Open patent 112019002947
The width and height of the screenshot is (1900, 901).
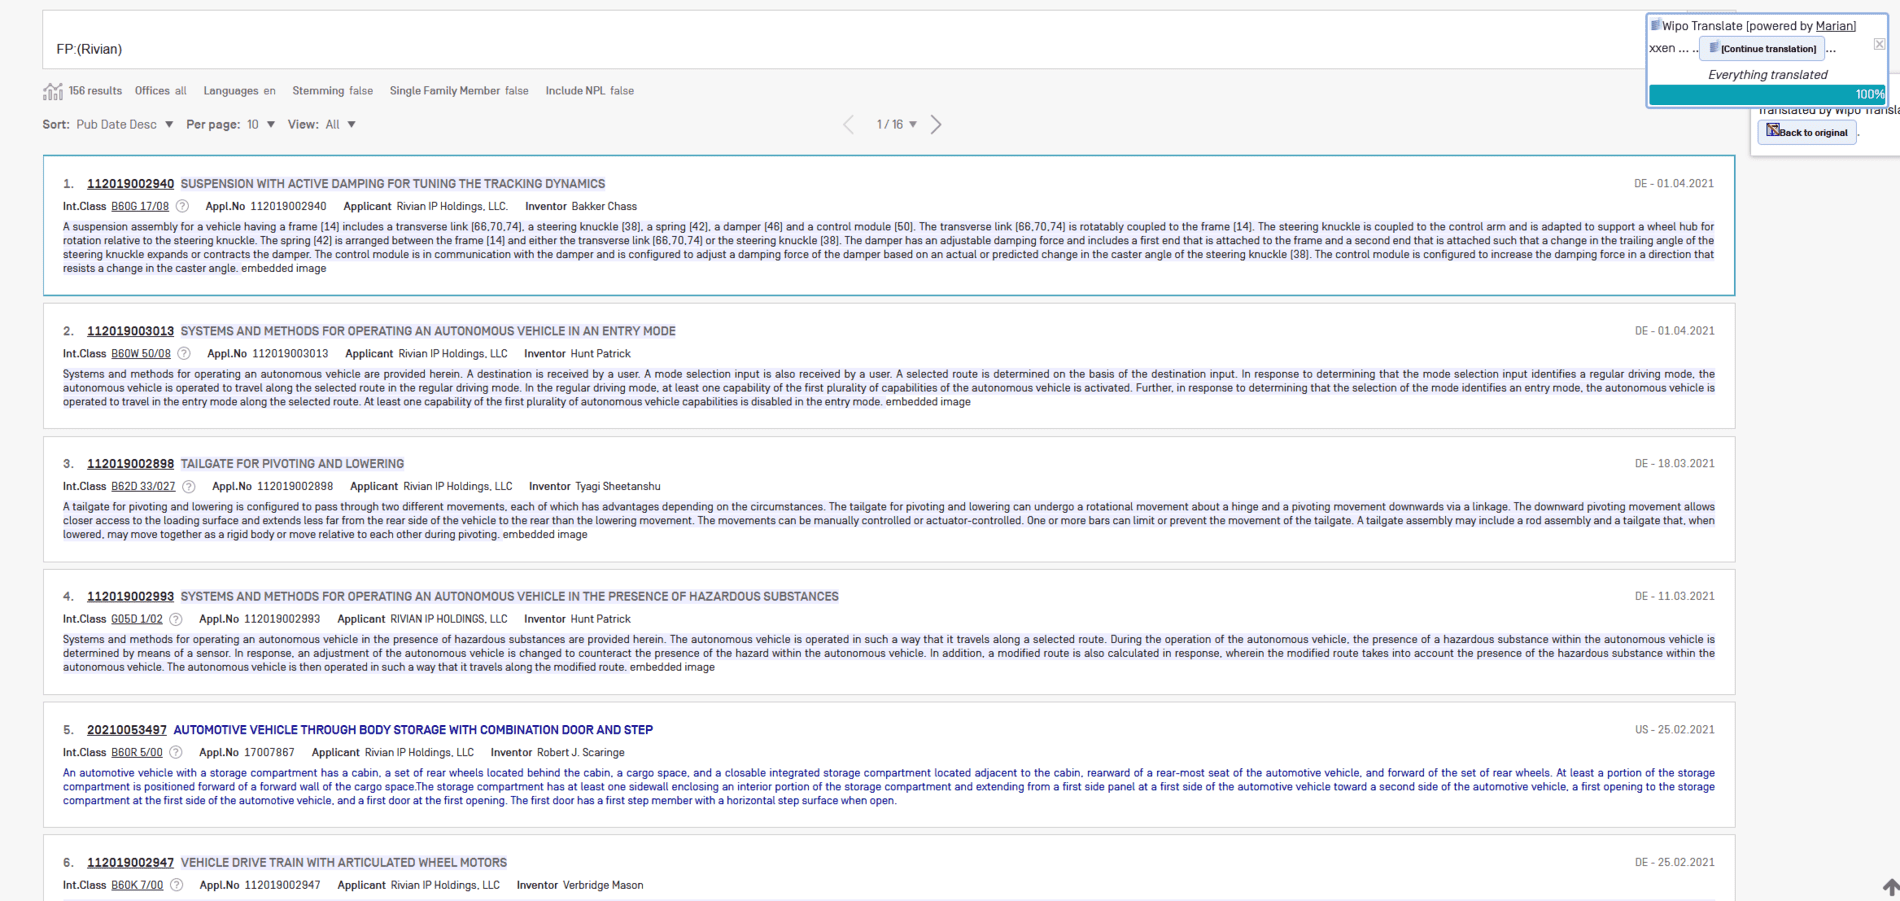coord(130,863)
